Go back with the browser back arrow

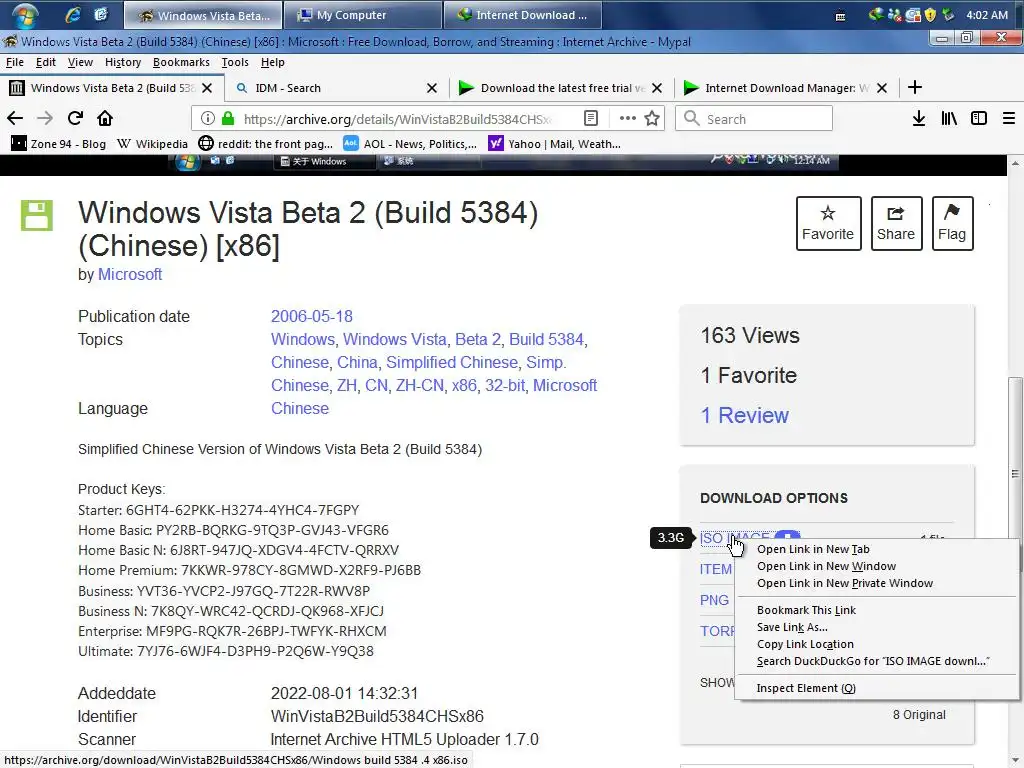click(x=14, y=118)
